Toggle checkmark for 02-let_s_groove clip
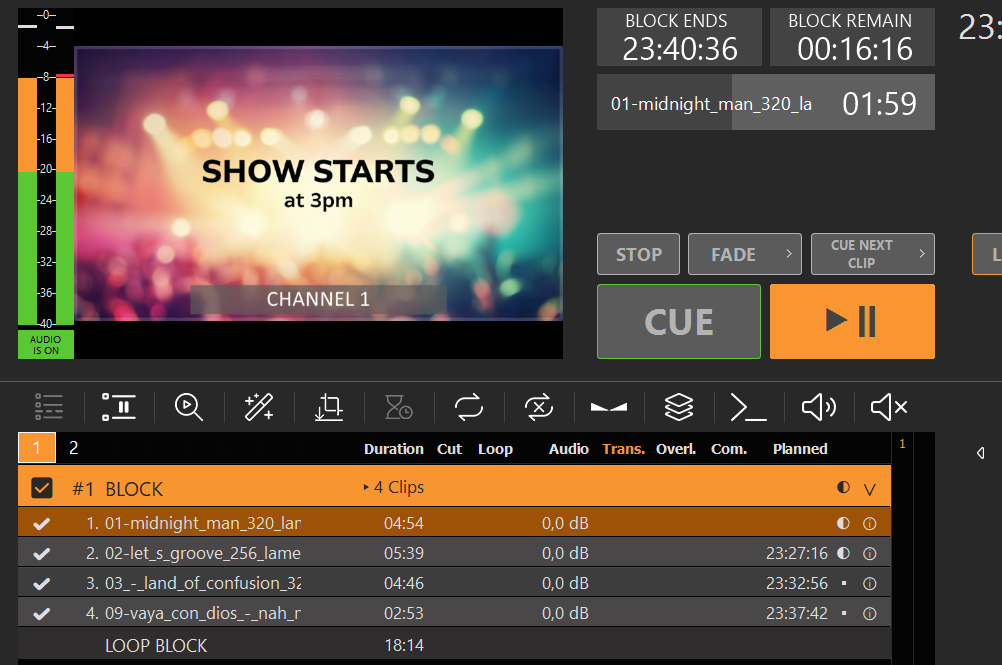 click(x=42, y=553)
